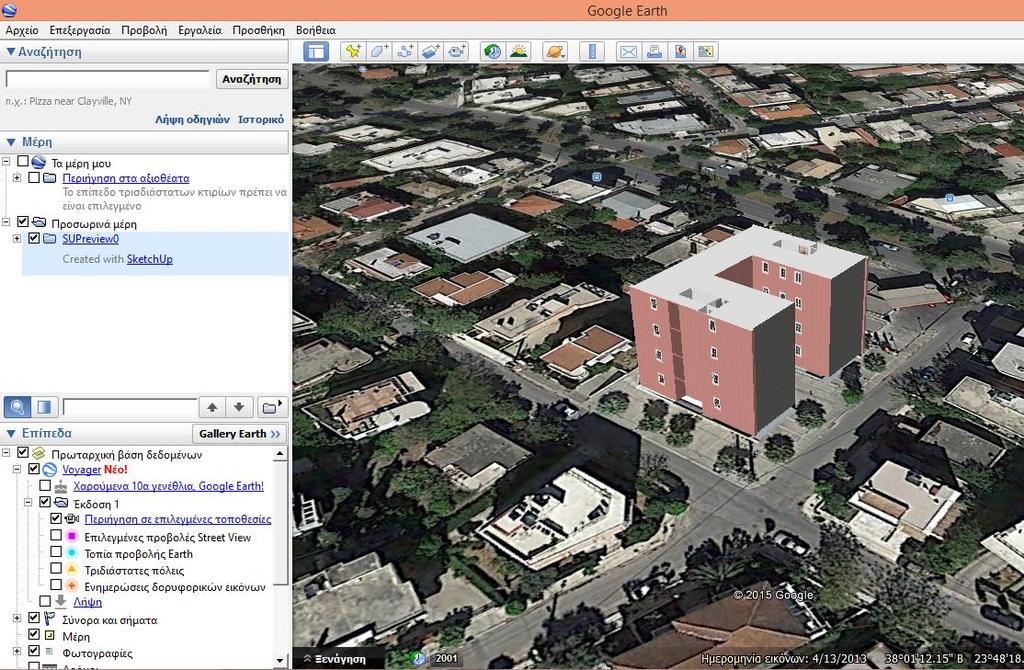Expand the SUPreview0 tree node

(17, 239)
